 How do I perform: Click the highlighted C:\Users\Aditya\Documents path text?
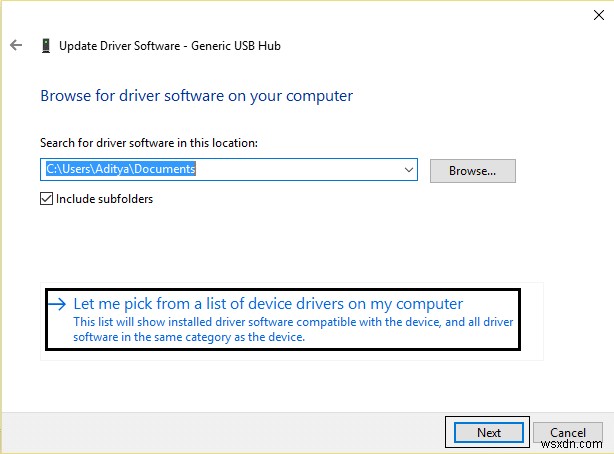tap(120, 170)
